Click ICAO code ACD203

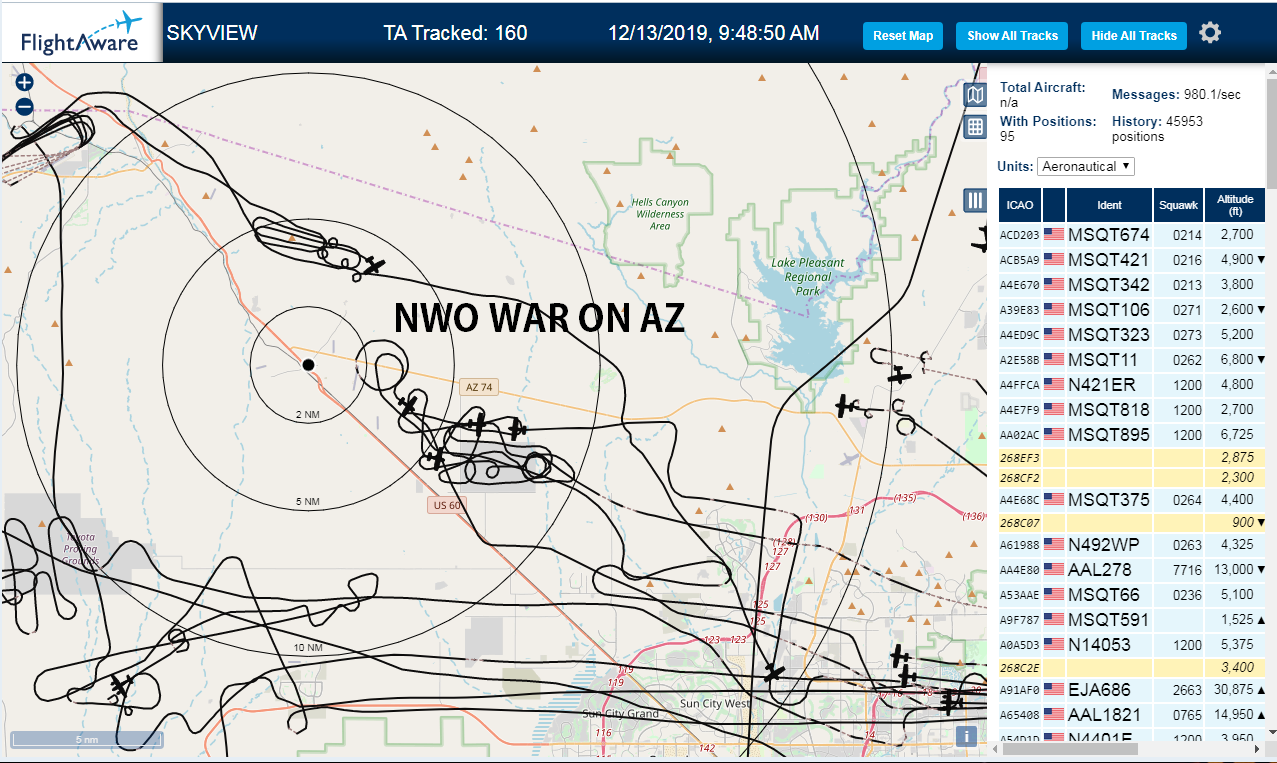1020,236
